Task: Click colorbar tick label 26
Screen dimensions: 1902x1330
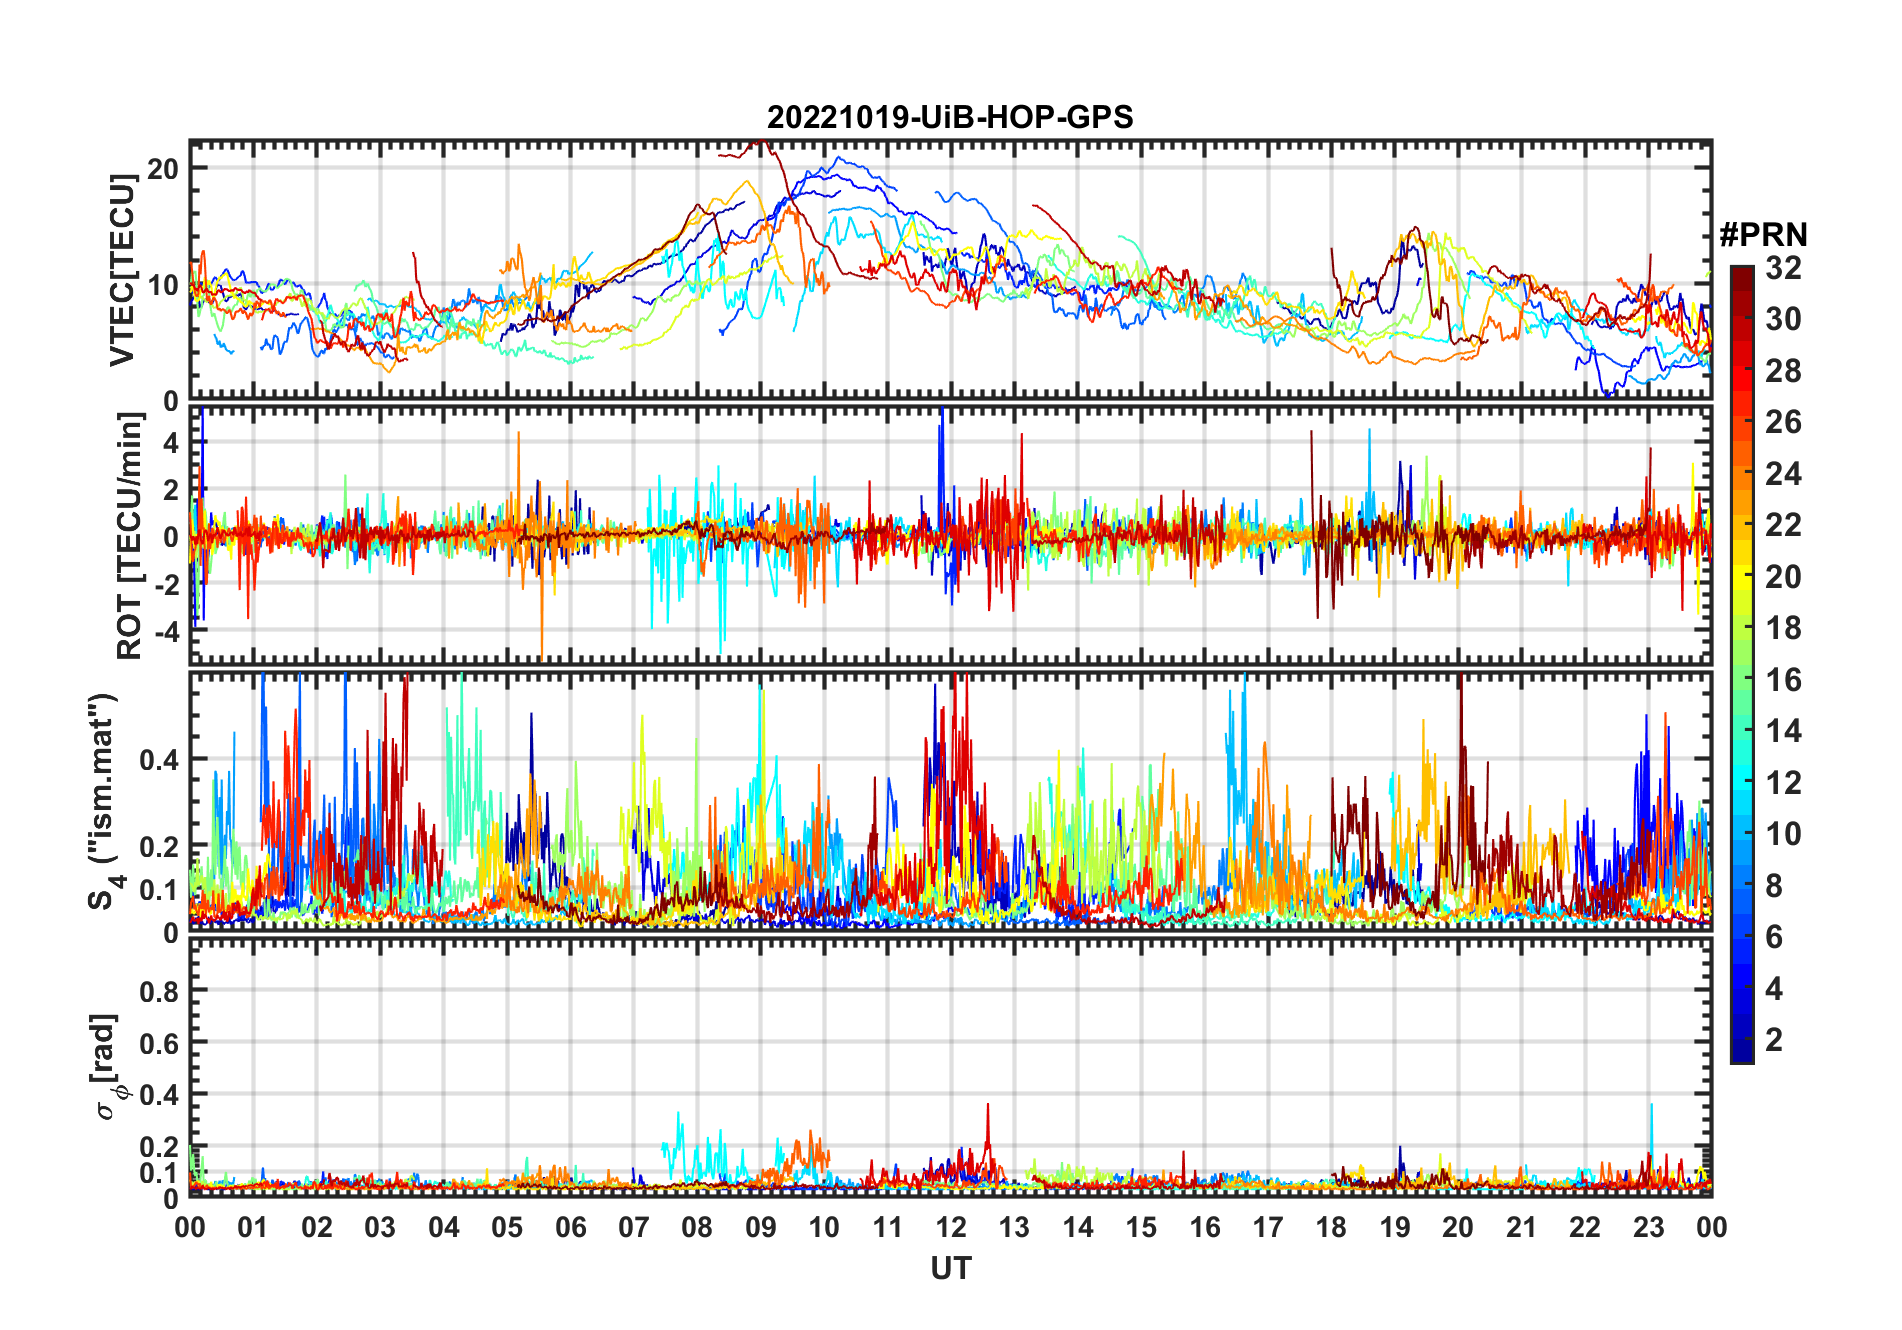Action: point(1784,422)
